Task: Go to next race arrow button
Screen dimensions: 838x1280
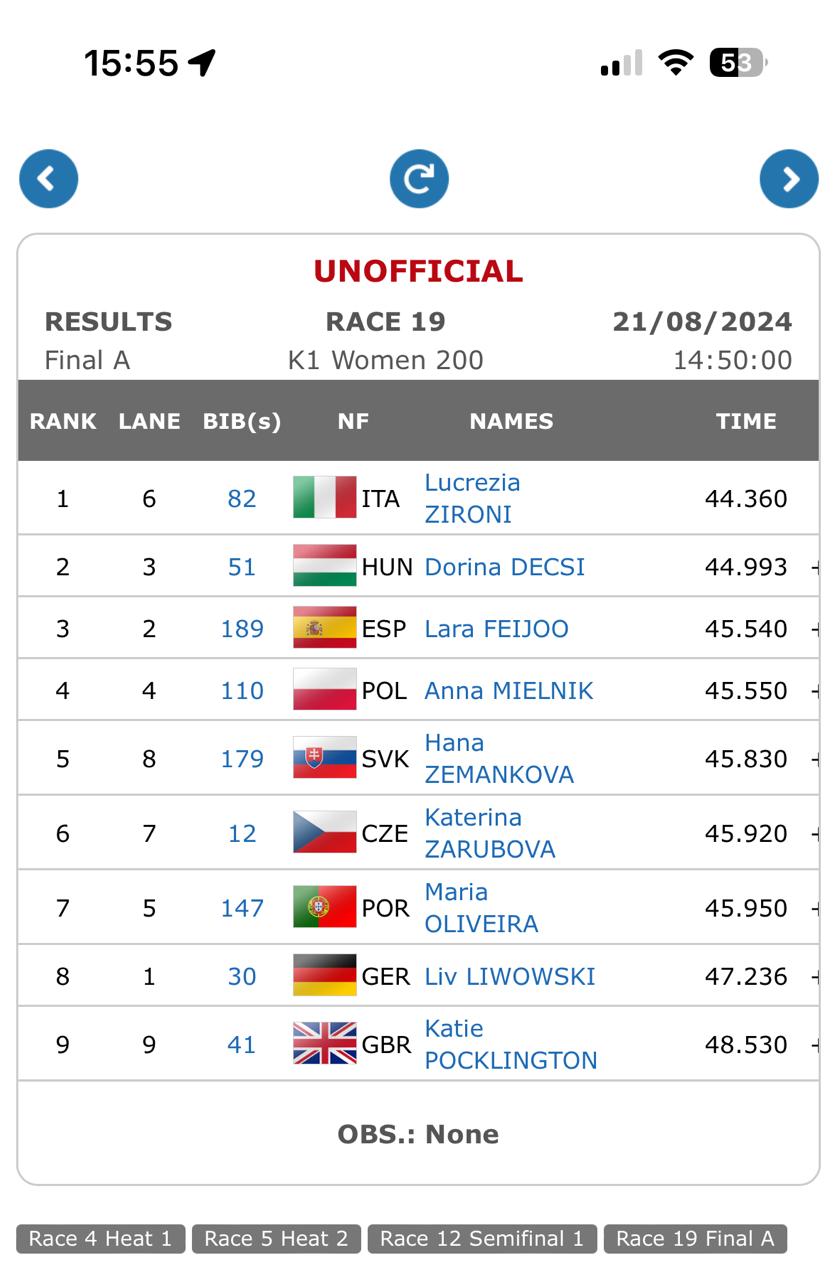Action: [789, 179]
